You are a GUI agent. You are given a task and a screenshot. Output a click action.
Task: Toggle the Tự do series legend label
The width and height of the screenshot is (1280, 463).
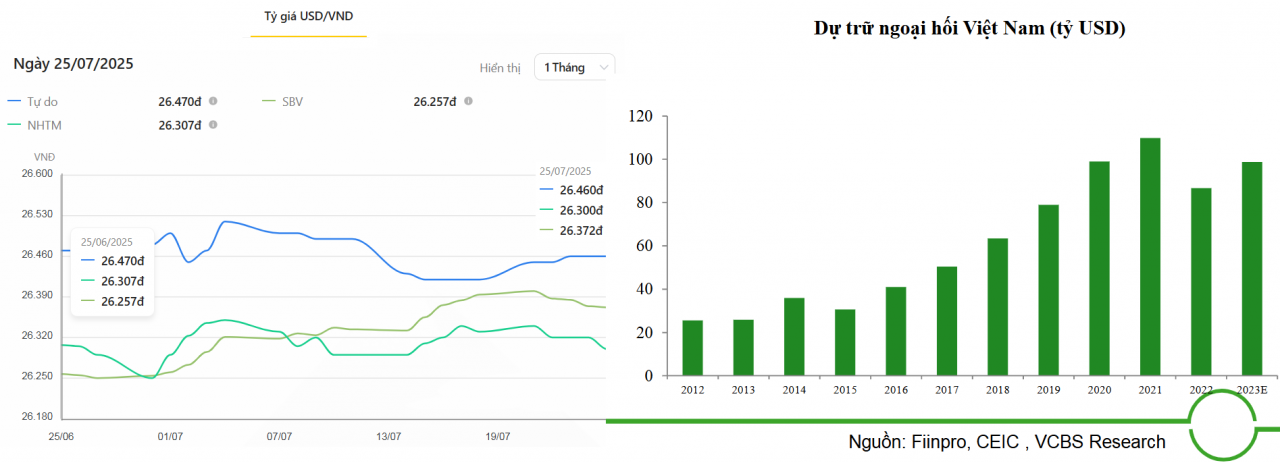42,101
